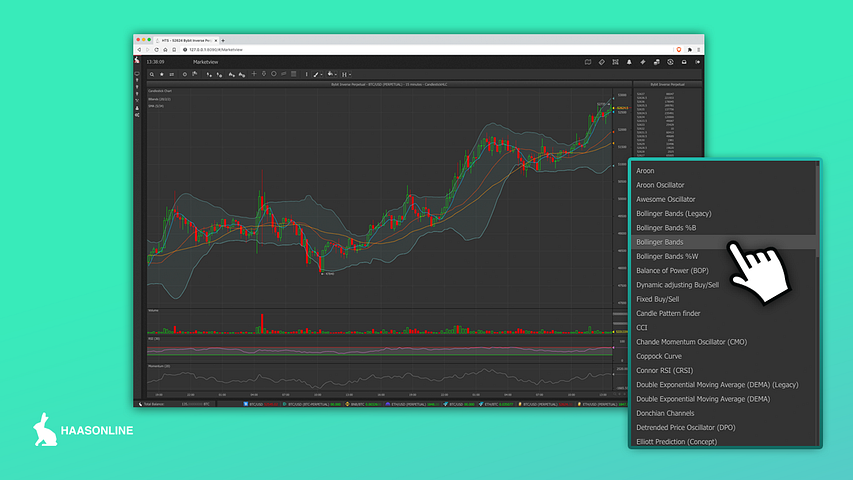Viewport: 853px width, 480px height.
Task: Select Detrended Price Oscillator (DPO)
Action: (x=685, y=427)
